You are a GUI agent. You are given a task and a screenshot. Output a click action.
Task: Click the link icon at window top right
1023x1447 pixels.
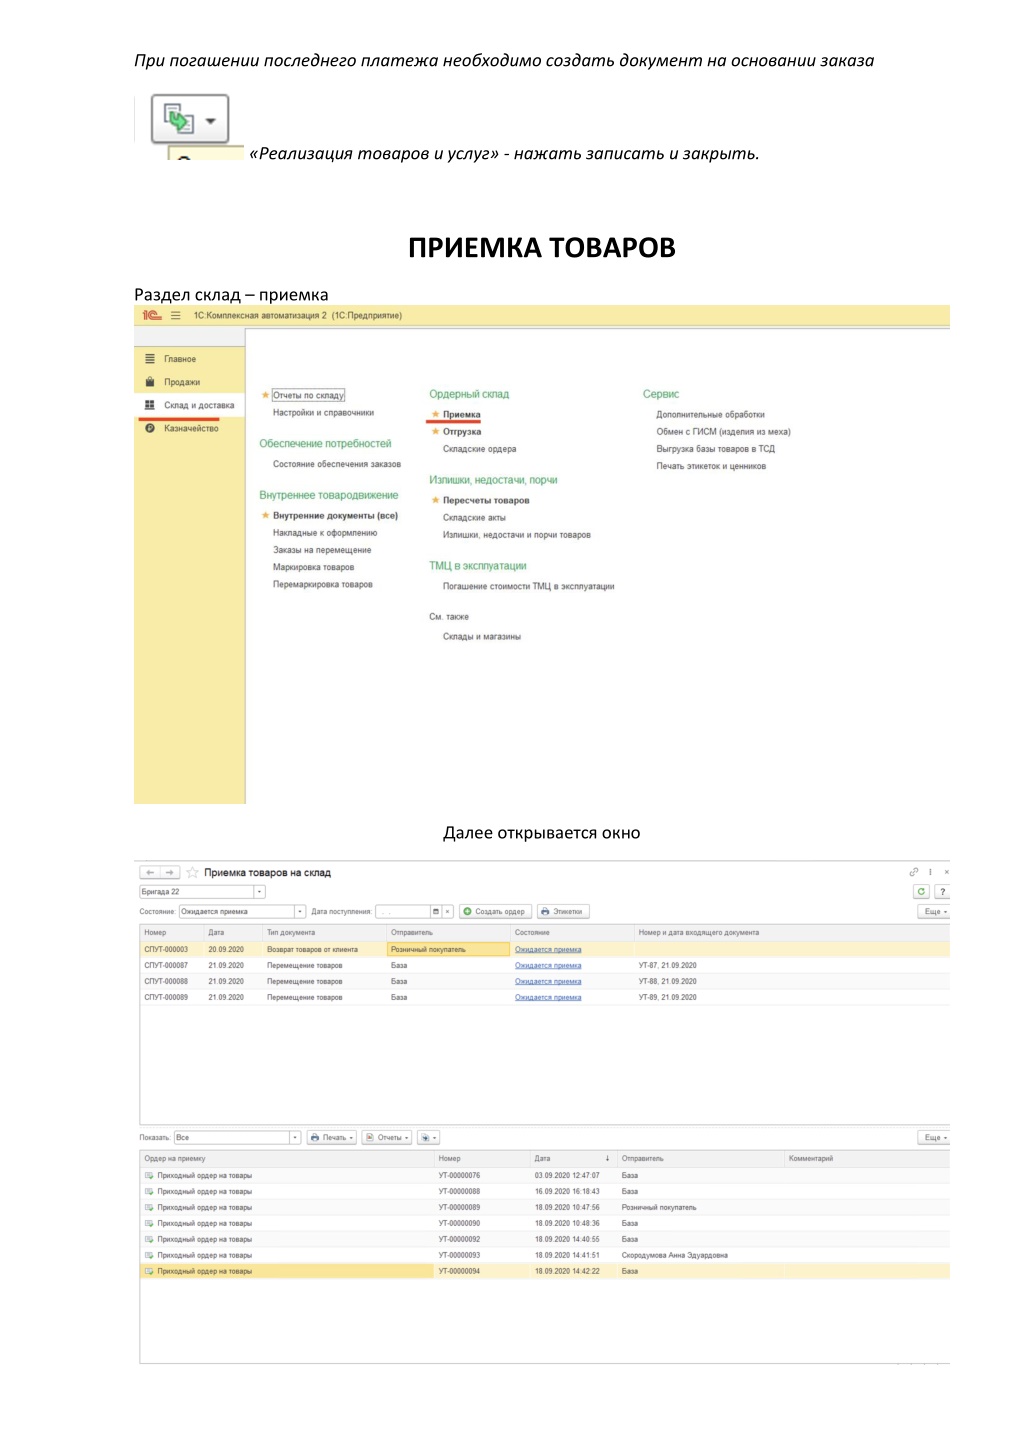913,872
